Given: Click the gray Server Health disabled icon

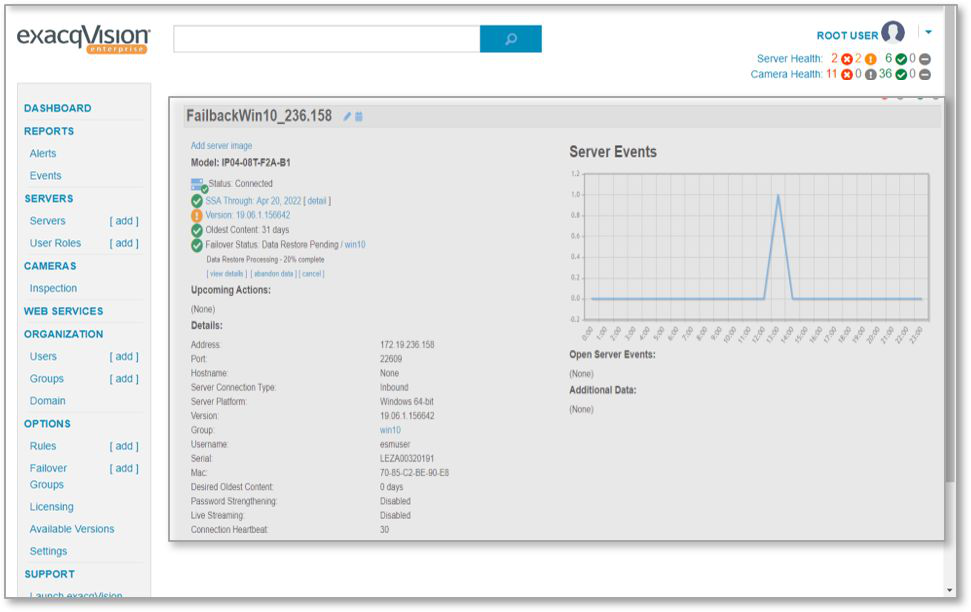Looking at the screenshot, I should (x=925, y=59).
